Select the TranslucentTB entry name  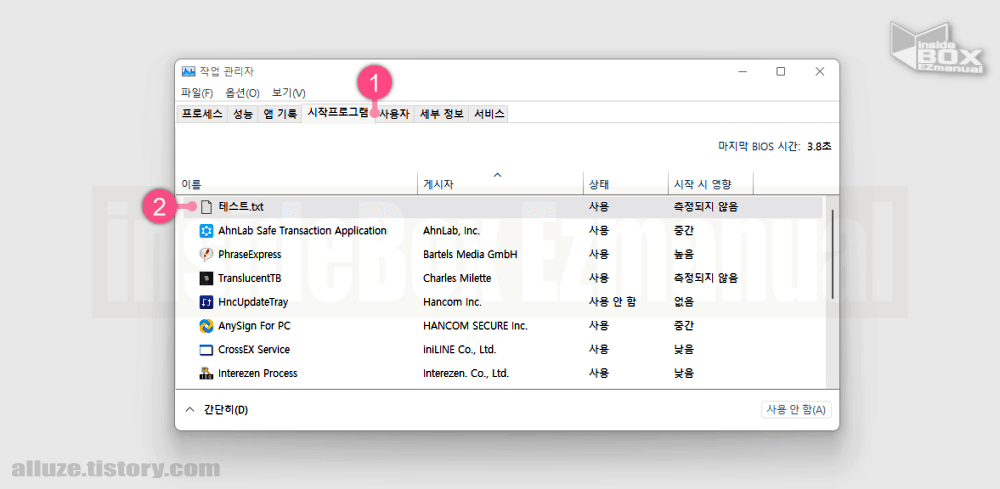[249, 278]
